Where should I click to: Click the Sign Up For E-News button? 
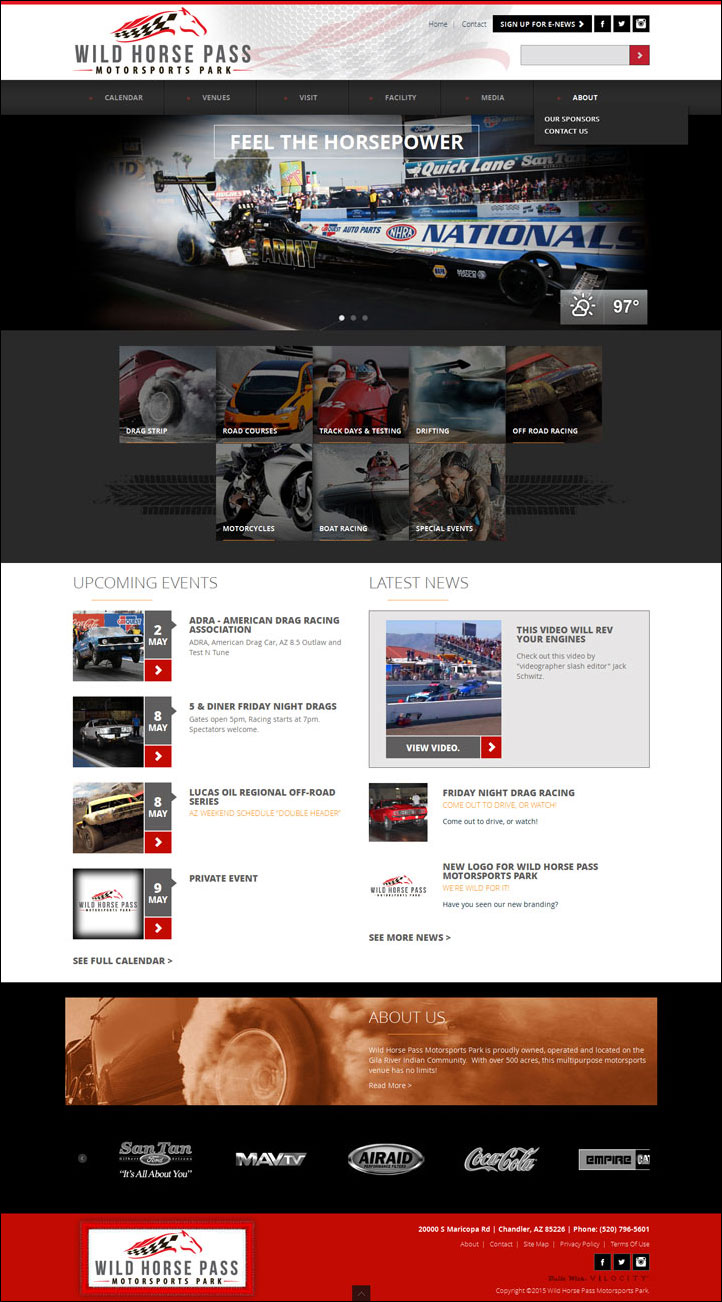coord(542,24)
